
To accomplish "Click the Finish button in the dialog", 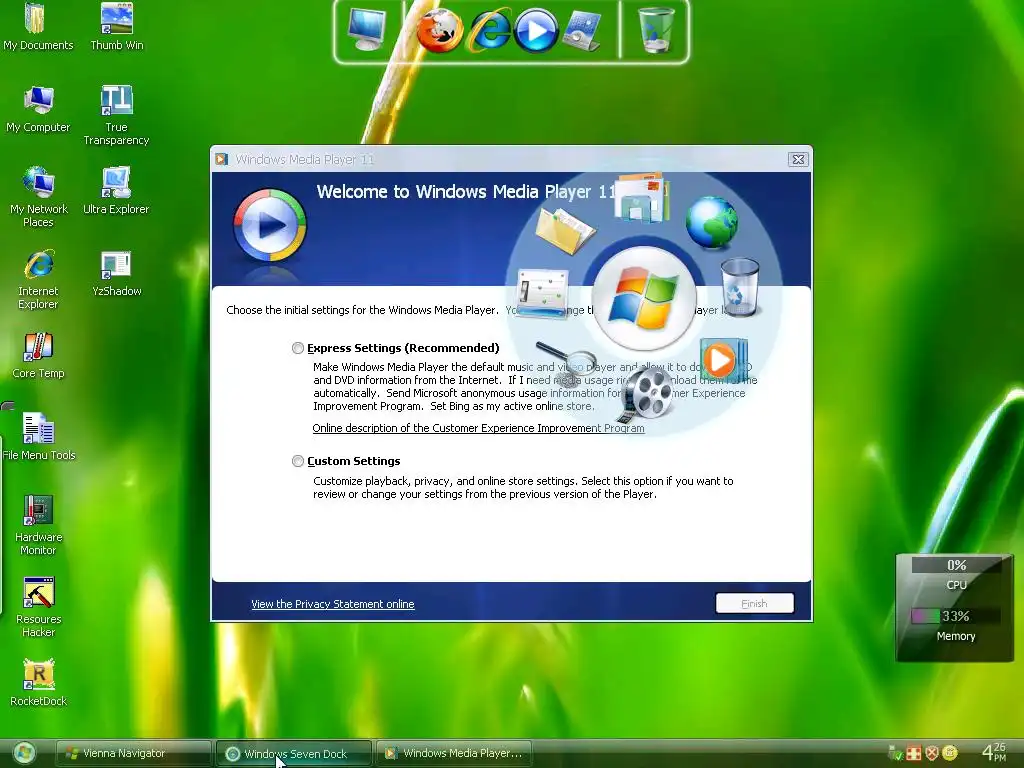I will click(754, 603).
